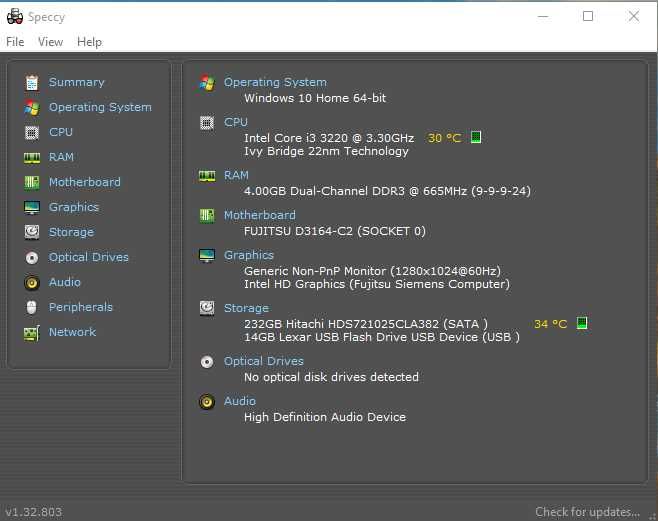Click the Graphics monitor icon in summary panel

[x=207, y=255]
